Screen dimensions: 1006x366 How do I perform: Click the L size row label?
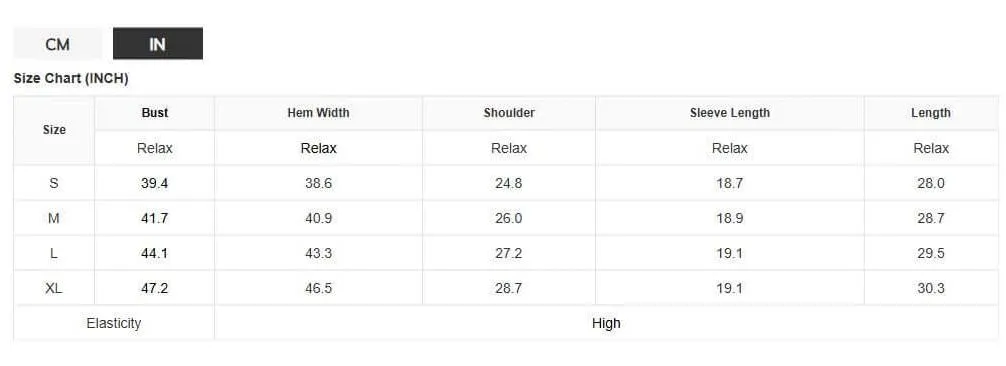[x=54, y=253]
